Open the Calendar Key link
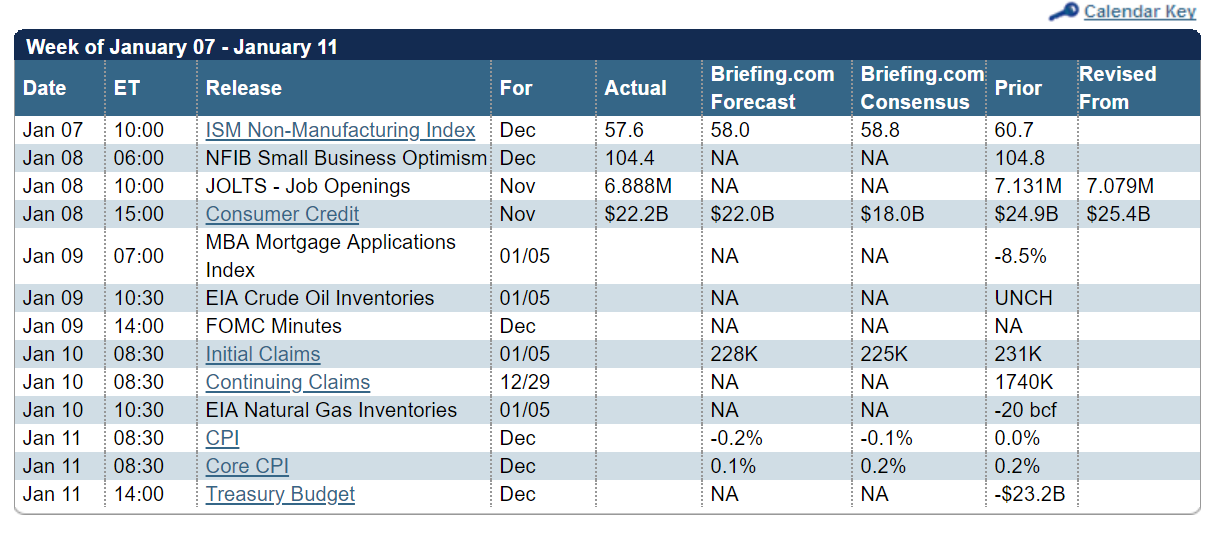The image size is (1218, 536). pos(1140,12)
